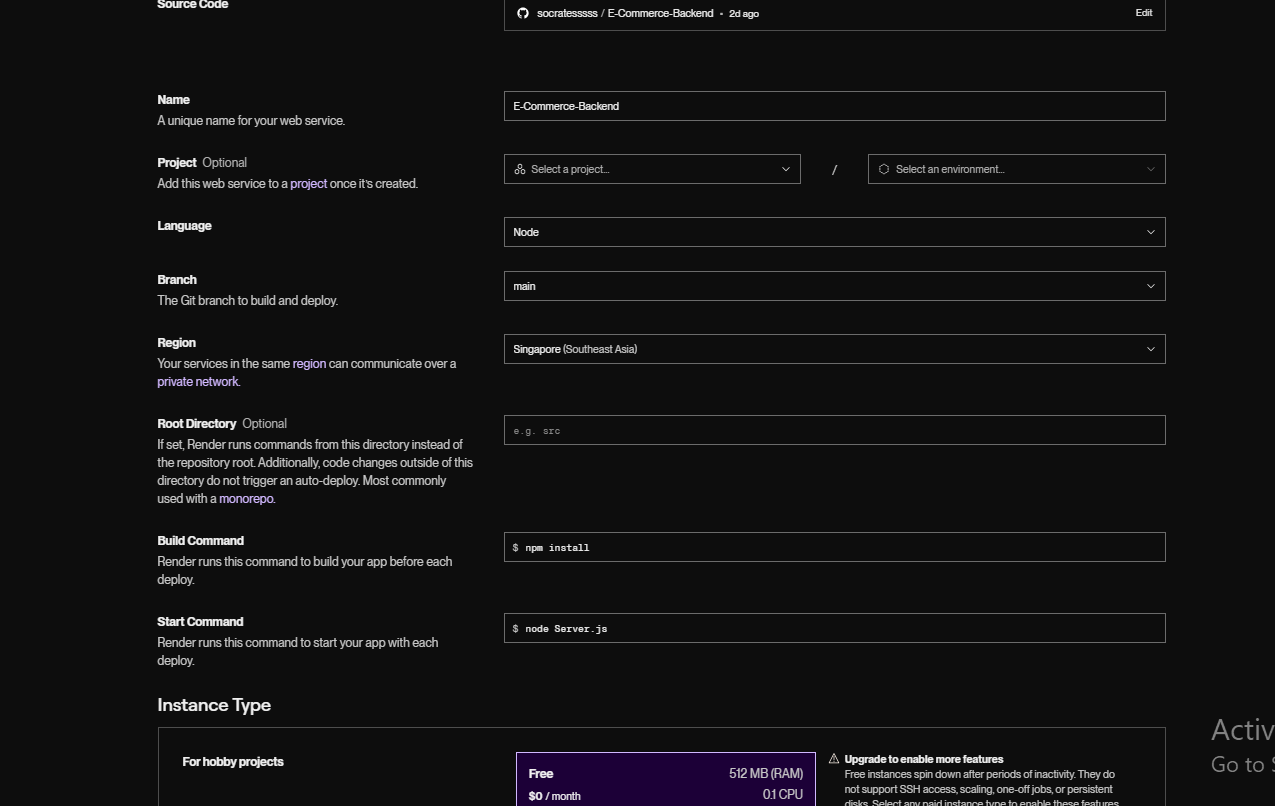Image resolution: width=1275 pixels, height=806 pixels.
Task: Click the Name field with E-Commerce-Backend
Action: [x=834, y=106]
